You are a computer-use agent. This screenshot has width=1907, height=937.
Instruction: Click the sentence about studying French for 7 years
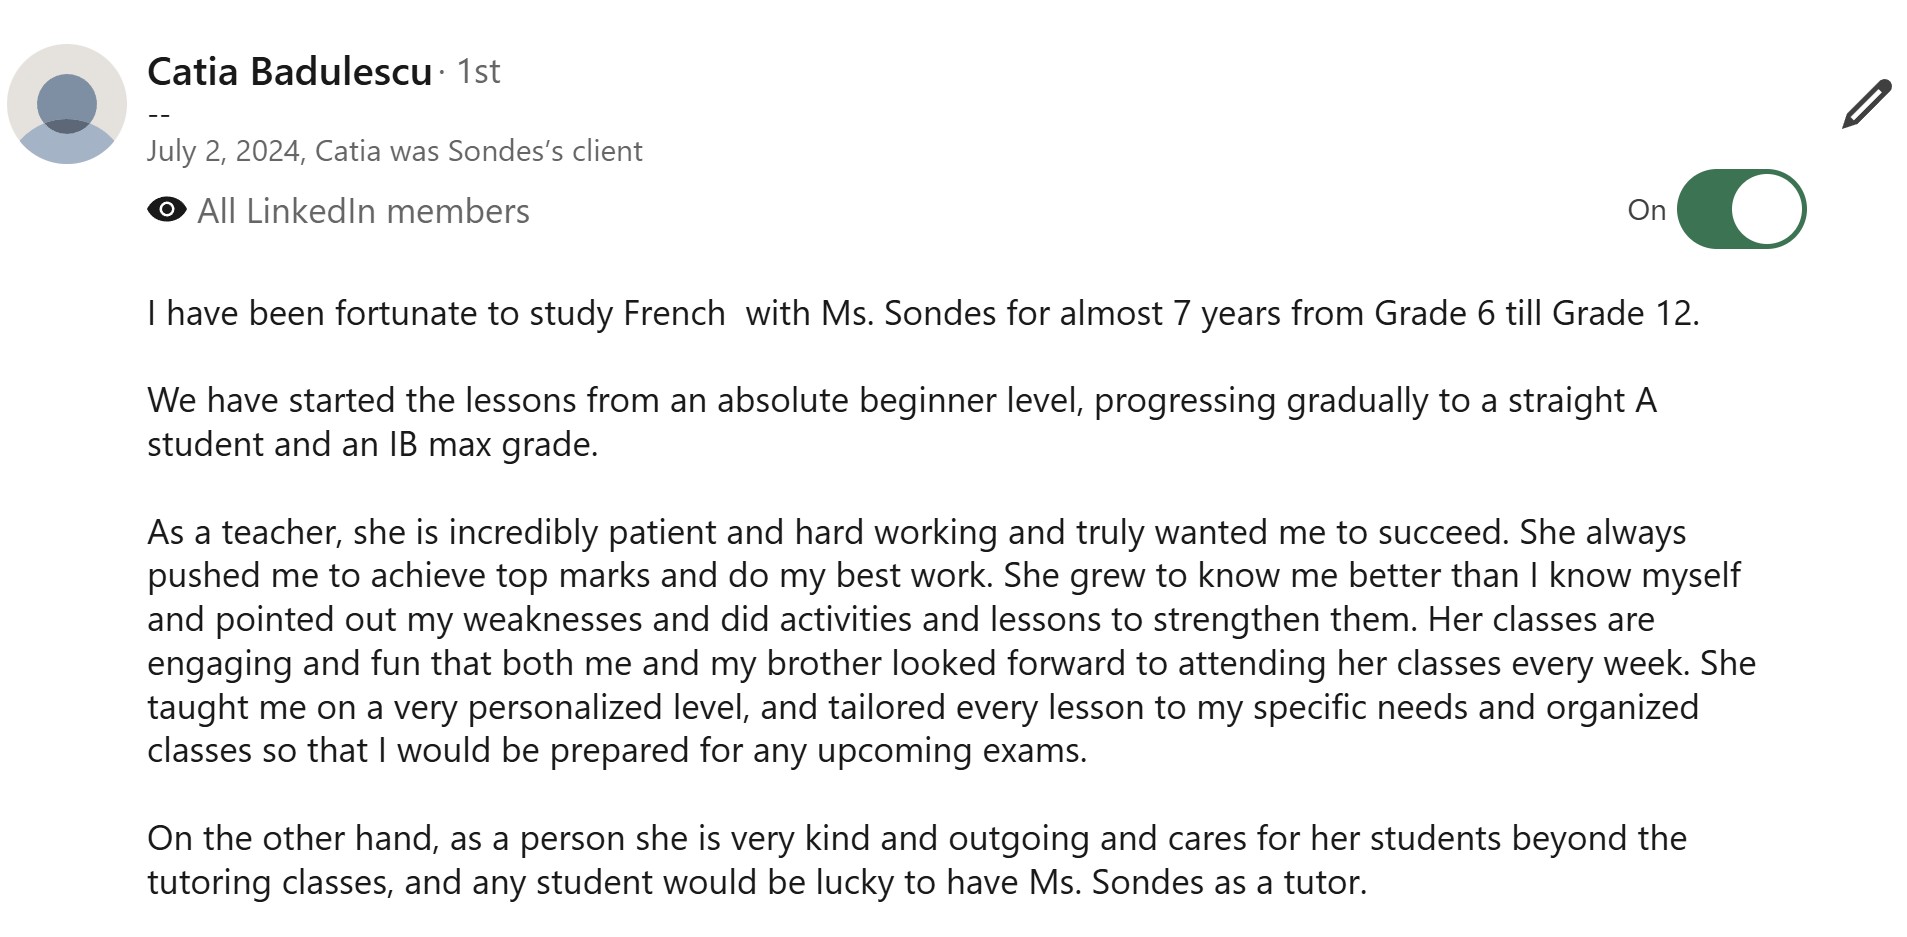922,314
